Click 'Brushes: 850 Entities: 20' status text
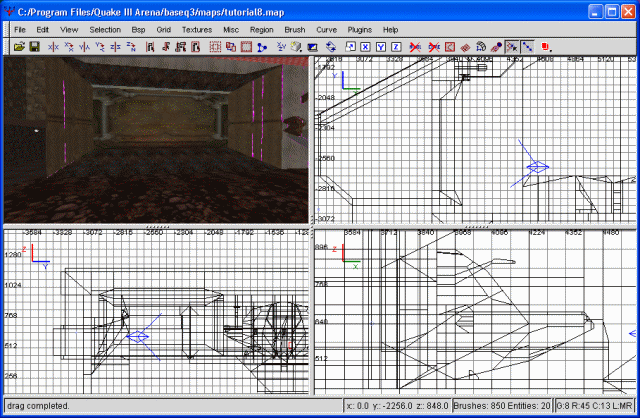Image resolution: width=640 pixels, height=418 pixels. [x=502, y=406]
